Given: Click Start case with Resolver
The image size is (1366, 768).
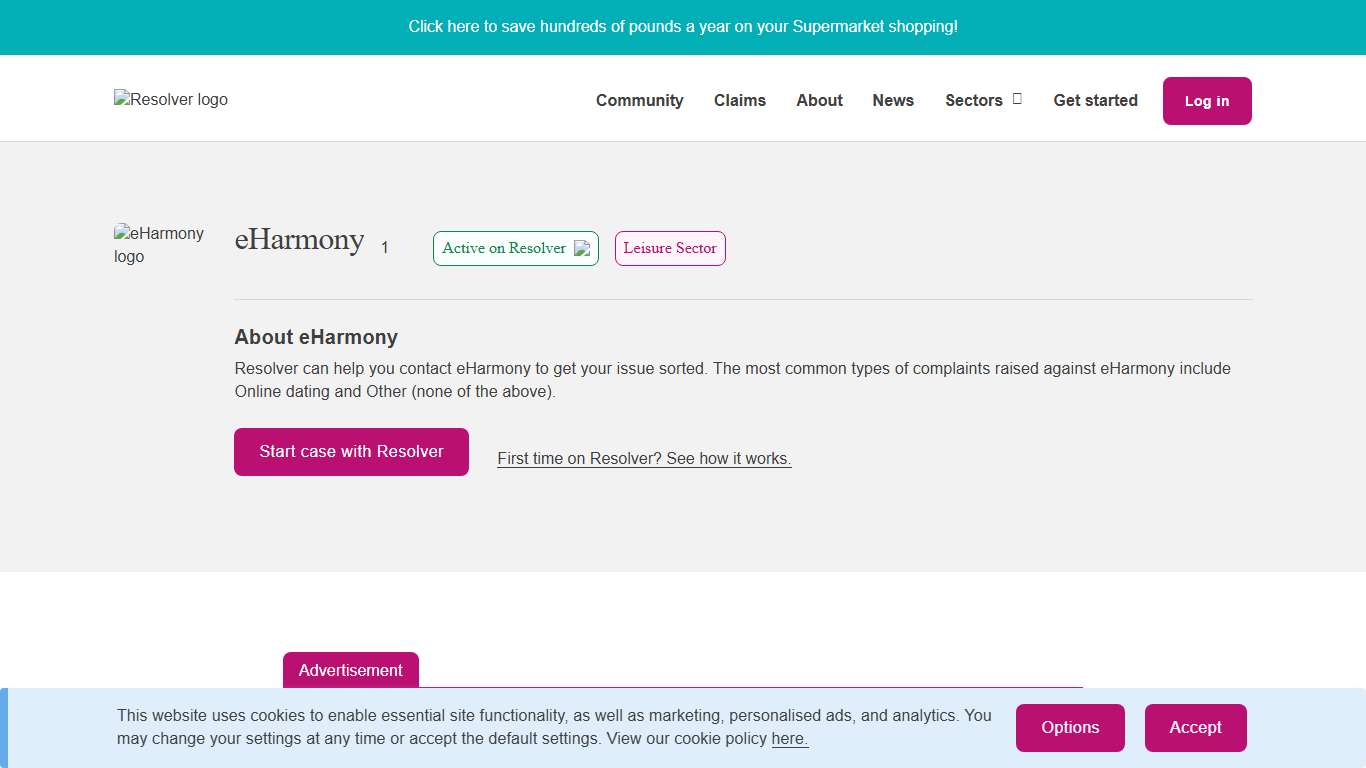Looking at the screenshot, I should 351,452.
